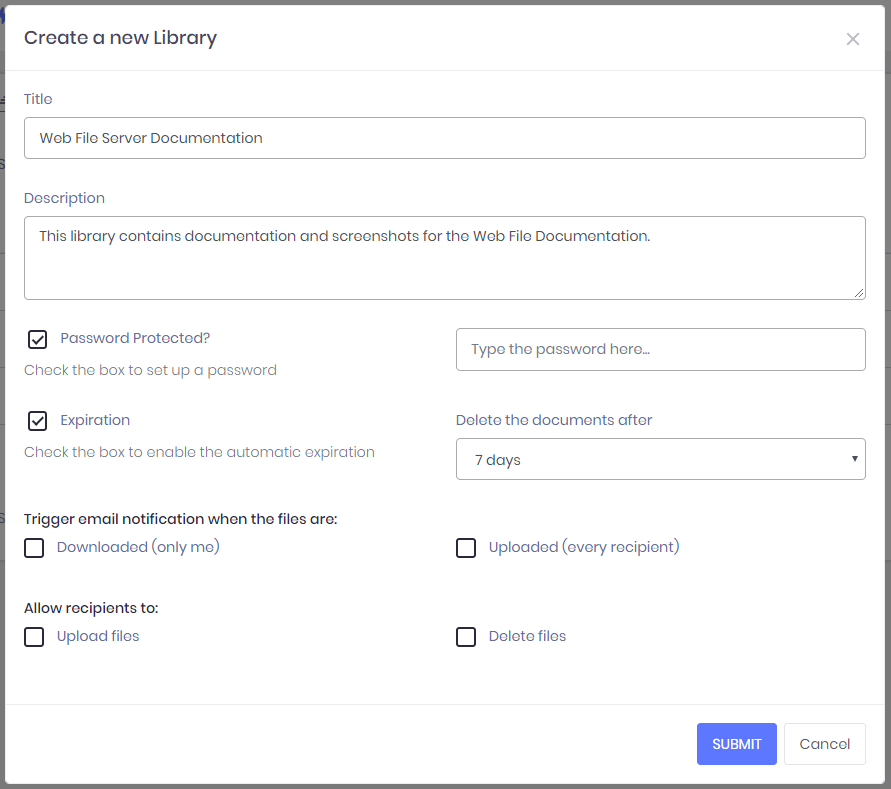Check the Downloaded (only me) notification option
The width and height of the screenshot is (891, 789).
[33, 548]
